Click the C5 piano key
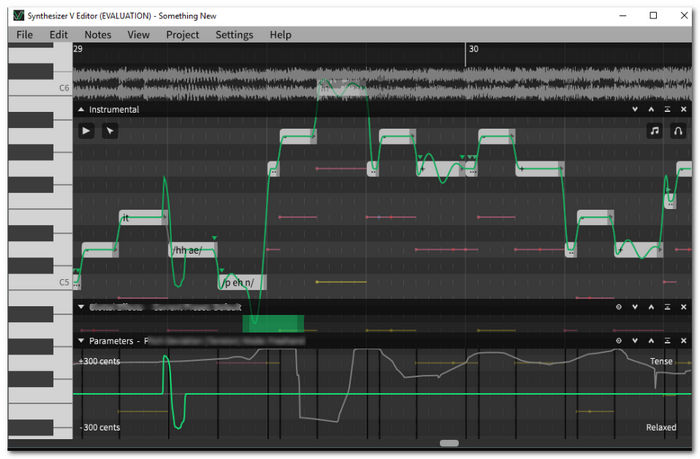Screen dimensions: 700x459 40,282
